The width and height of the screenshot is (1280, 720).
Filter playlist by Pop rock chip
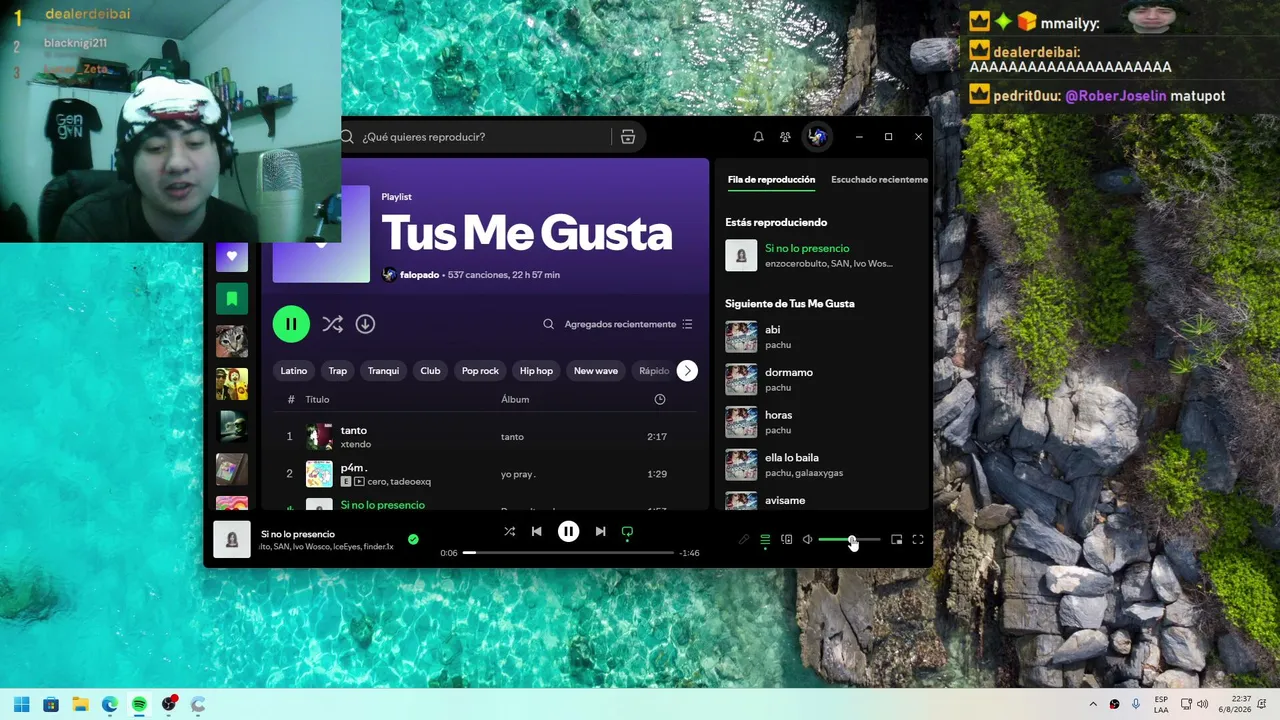click(480, 371)
